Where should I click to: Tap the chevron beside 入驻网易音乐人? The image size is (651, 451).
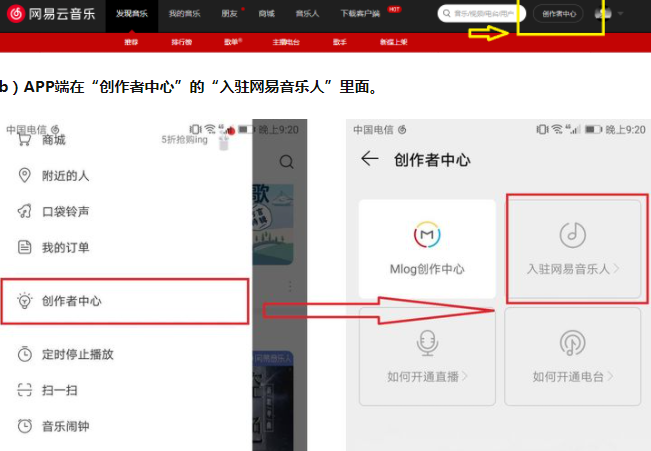point(616,269)
